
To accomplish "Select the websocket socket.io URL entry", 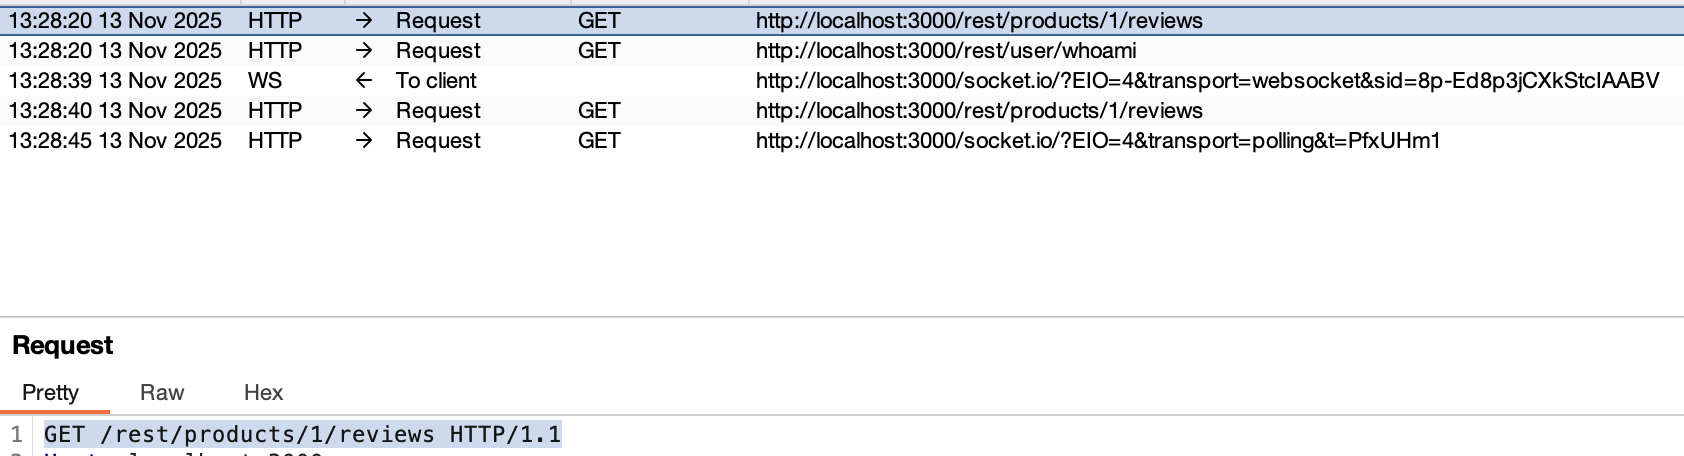I will click(1207, 81).
